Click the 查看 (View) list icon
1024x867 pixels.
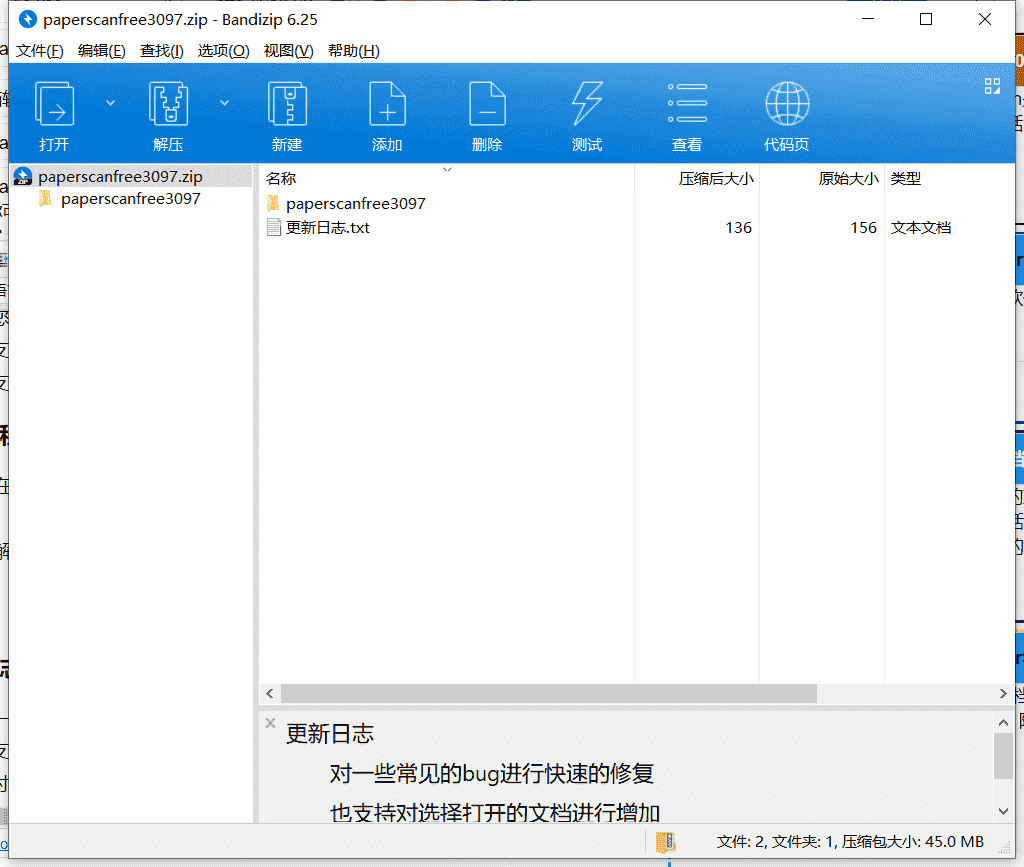point(687,103)
